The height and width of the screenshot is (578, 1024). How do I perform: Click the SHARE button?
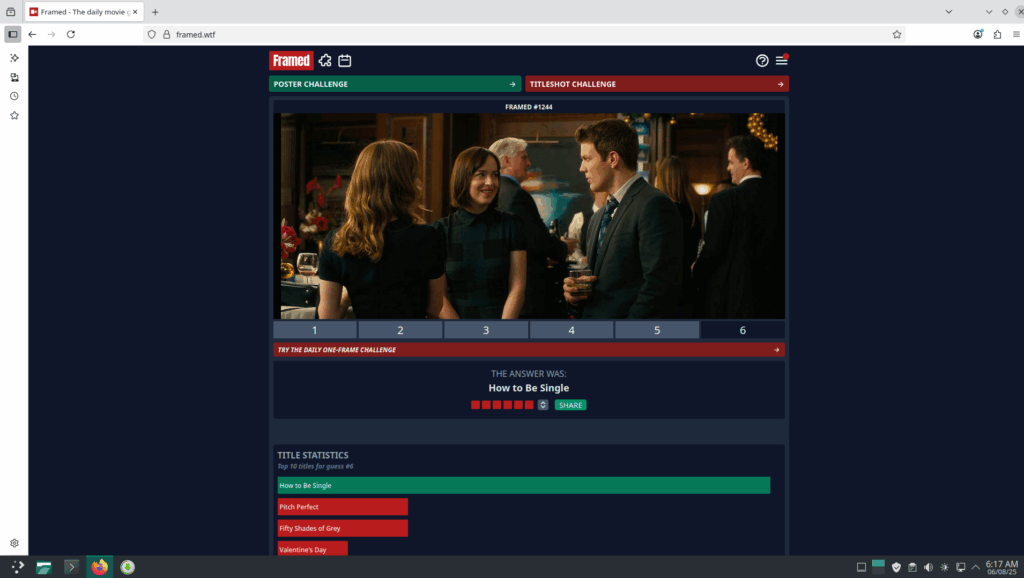pos(570,405)
